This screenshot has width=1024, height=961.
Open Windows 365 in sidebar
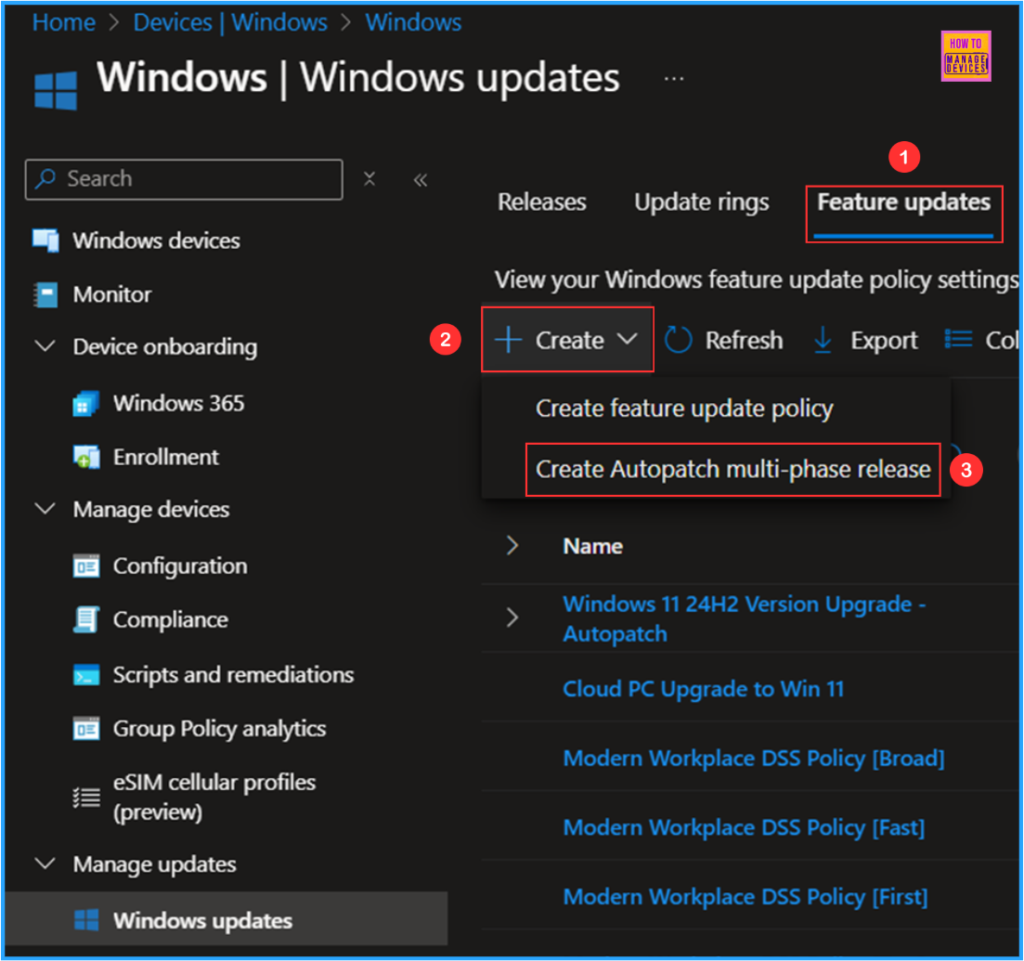(x=178, y=403)
